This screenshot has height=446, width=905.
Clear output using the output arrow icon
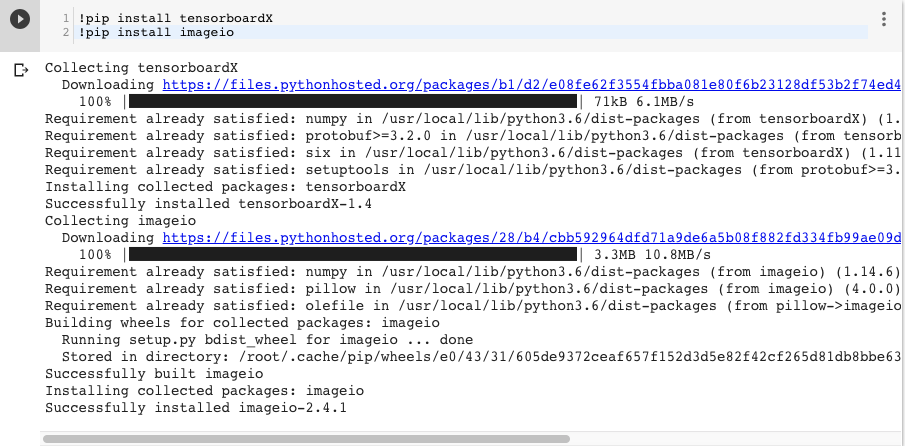click(x=21, y=70)
